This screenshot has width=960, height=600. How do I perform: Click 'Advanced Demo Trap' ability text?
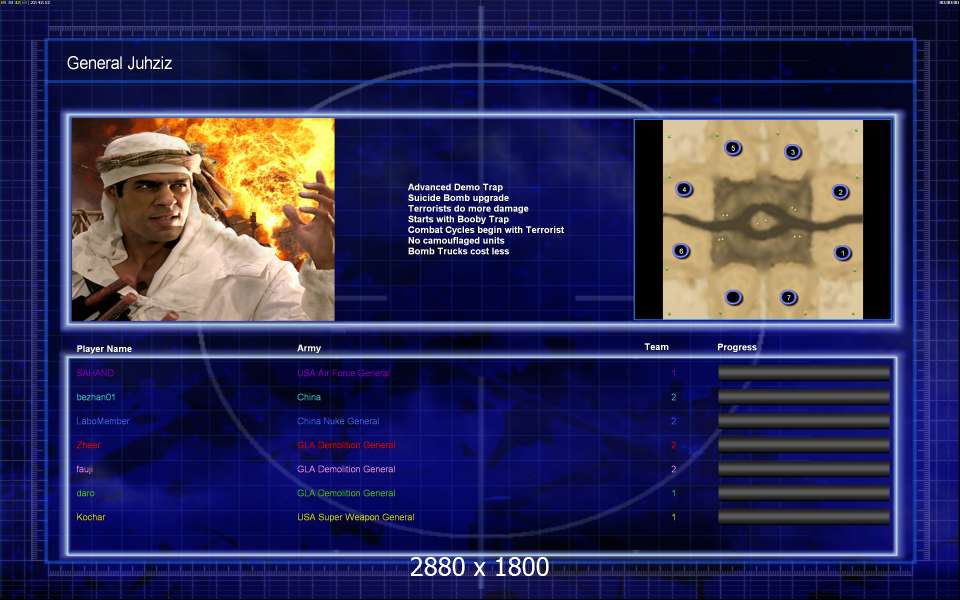(455, 187)
